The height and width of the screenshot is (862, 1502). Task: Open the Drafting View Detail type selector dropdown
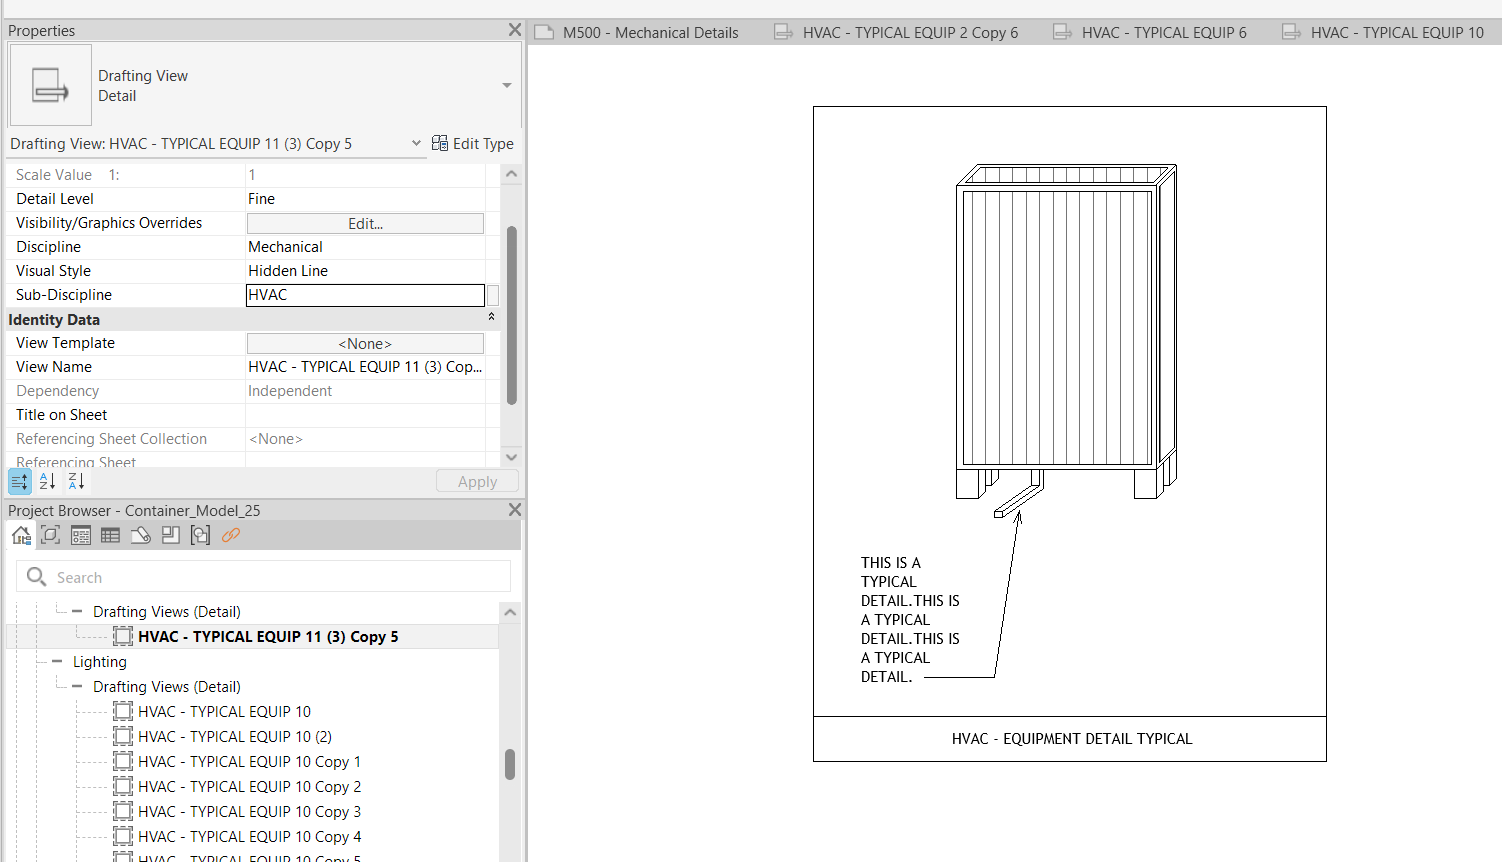[507, 86]
